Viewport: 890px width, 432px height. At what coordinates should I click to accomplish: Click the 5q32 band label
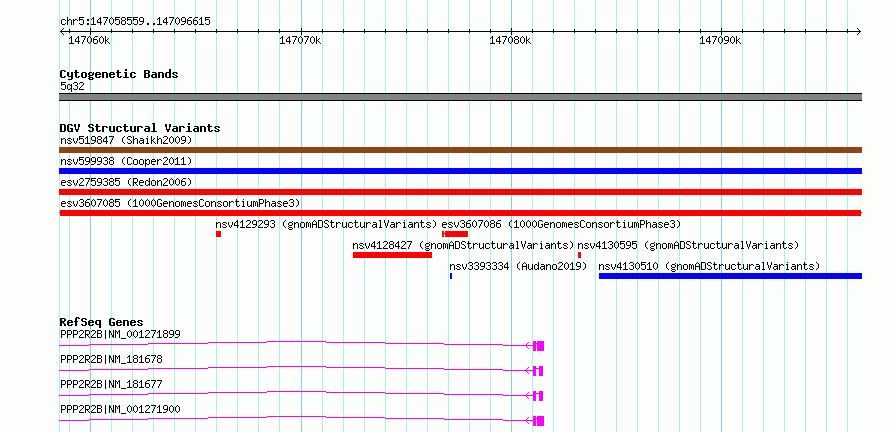tap(72, 87)
